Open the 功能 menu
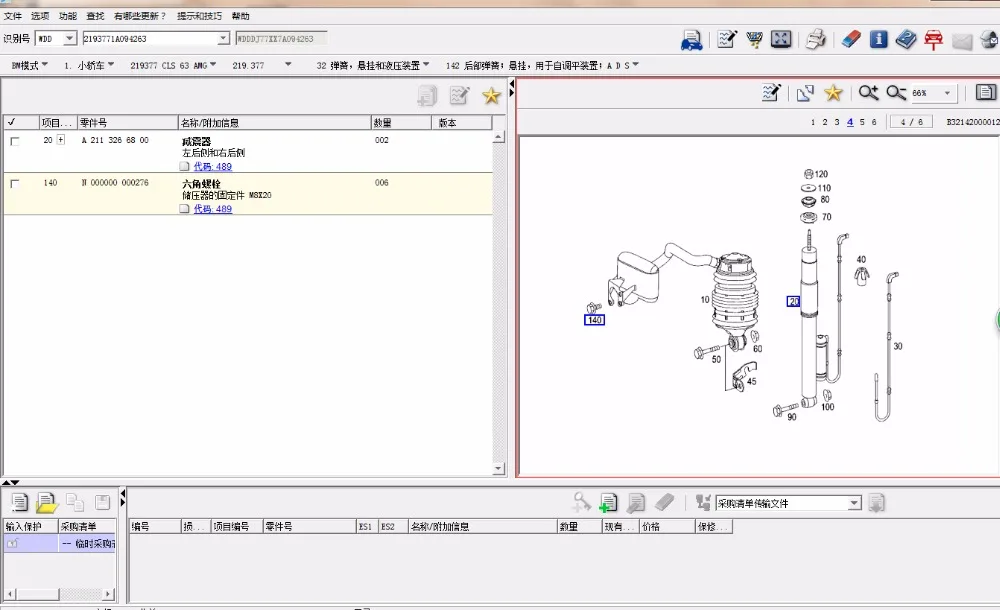The height and width of the screenshot is (610, 1000). [68, 16]
